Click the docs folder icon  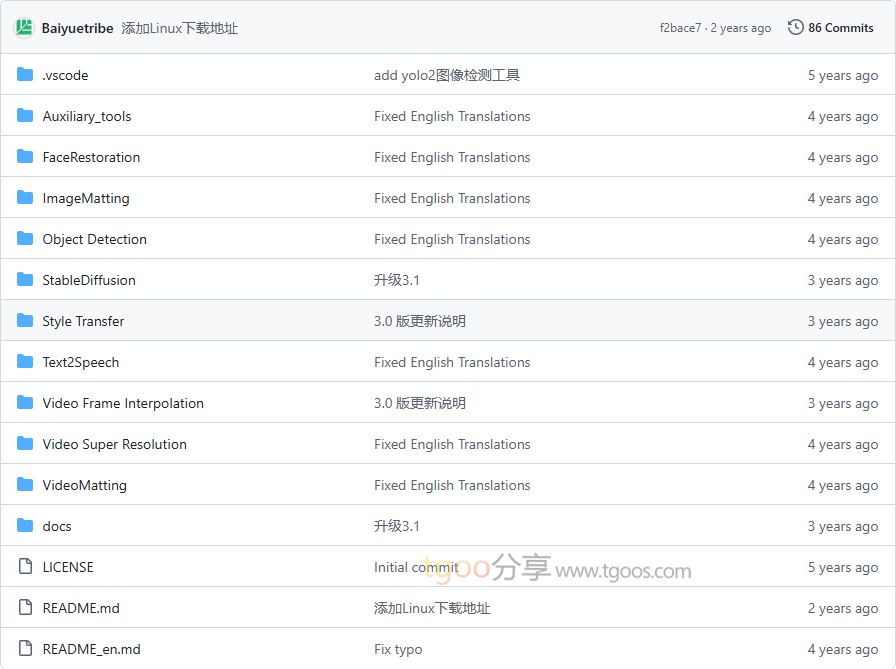click(25, 526)
